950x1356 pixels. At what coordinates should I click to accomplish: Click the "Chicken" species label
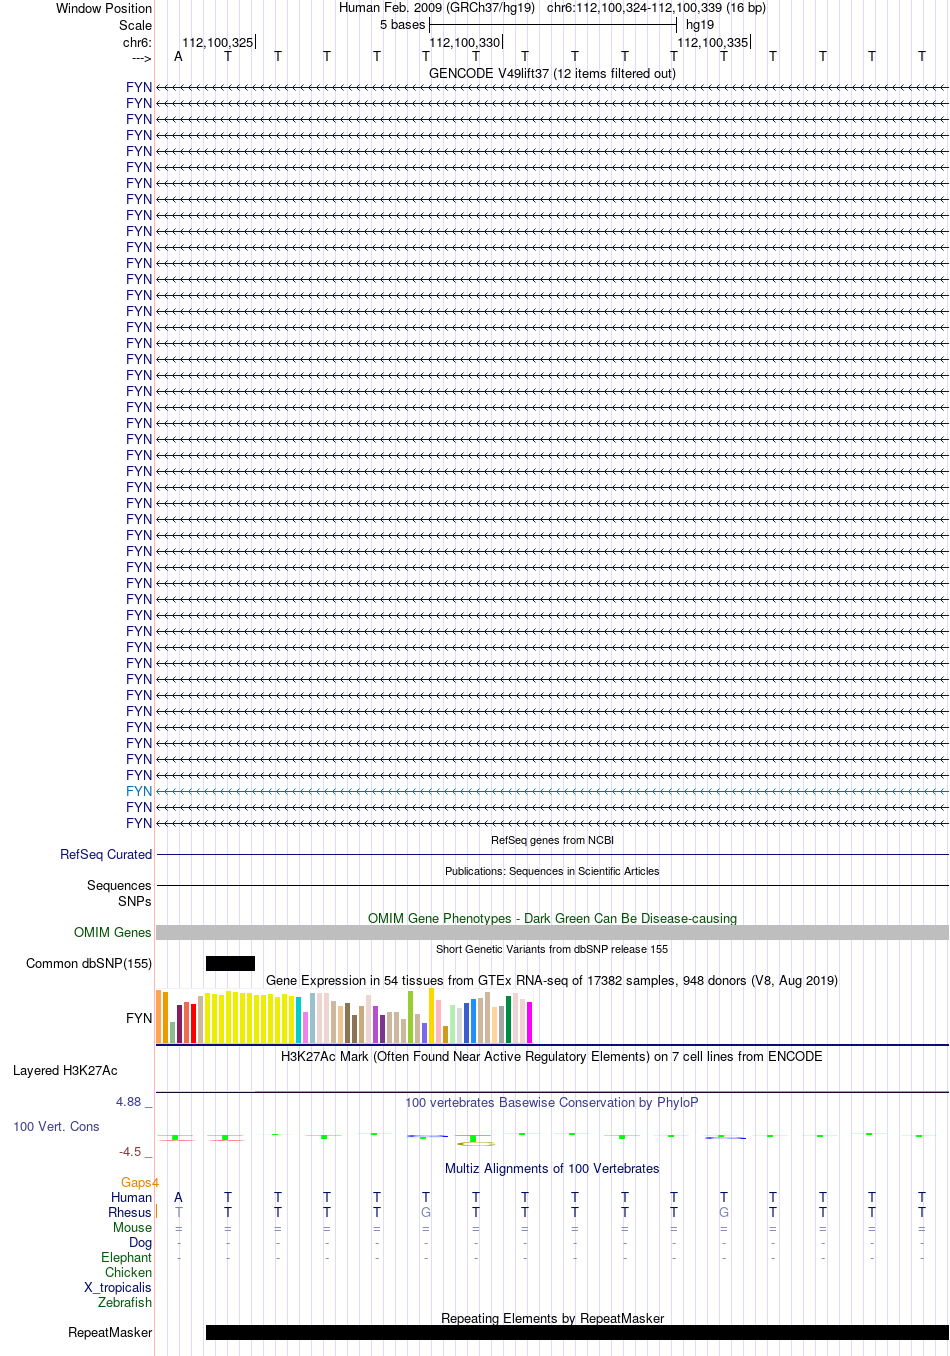[x=129, y=1272]
